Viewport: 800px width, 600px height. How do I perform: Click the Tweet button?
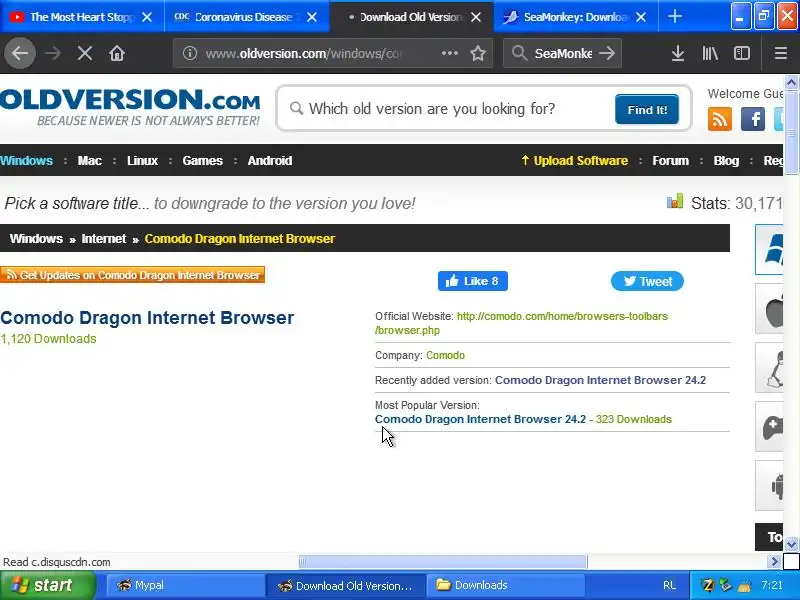[x=647, y=281]
